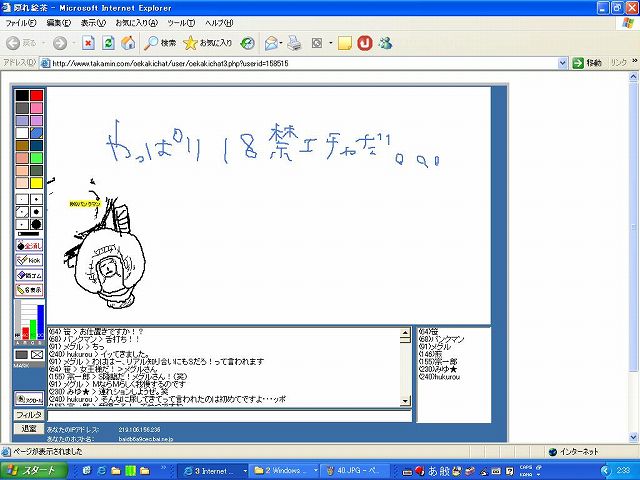Screen dimensions: 640x480
Task: Click the Stop loading red X icon
Action: pyautogui.click(x=88, y=43)
